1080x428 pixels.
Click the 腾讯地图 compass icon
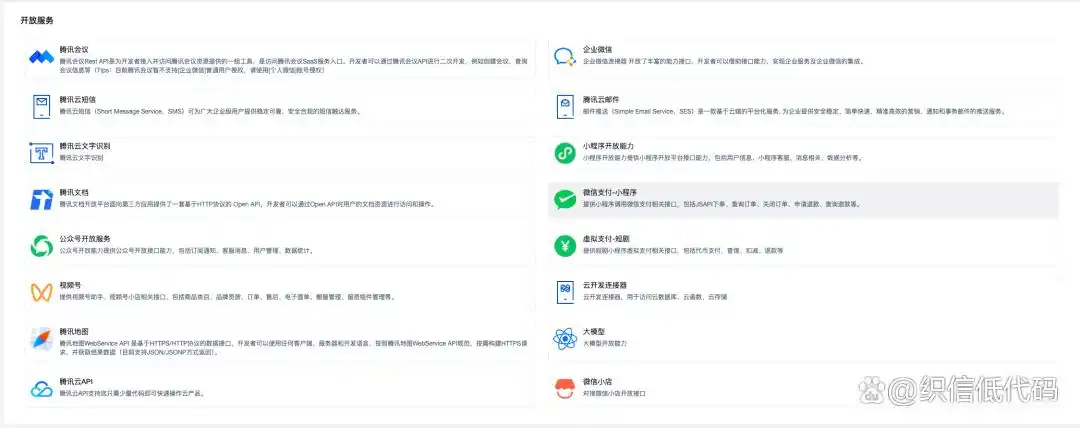coord(41,339)
